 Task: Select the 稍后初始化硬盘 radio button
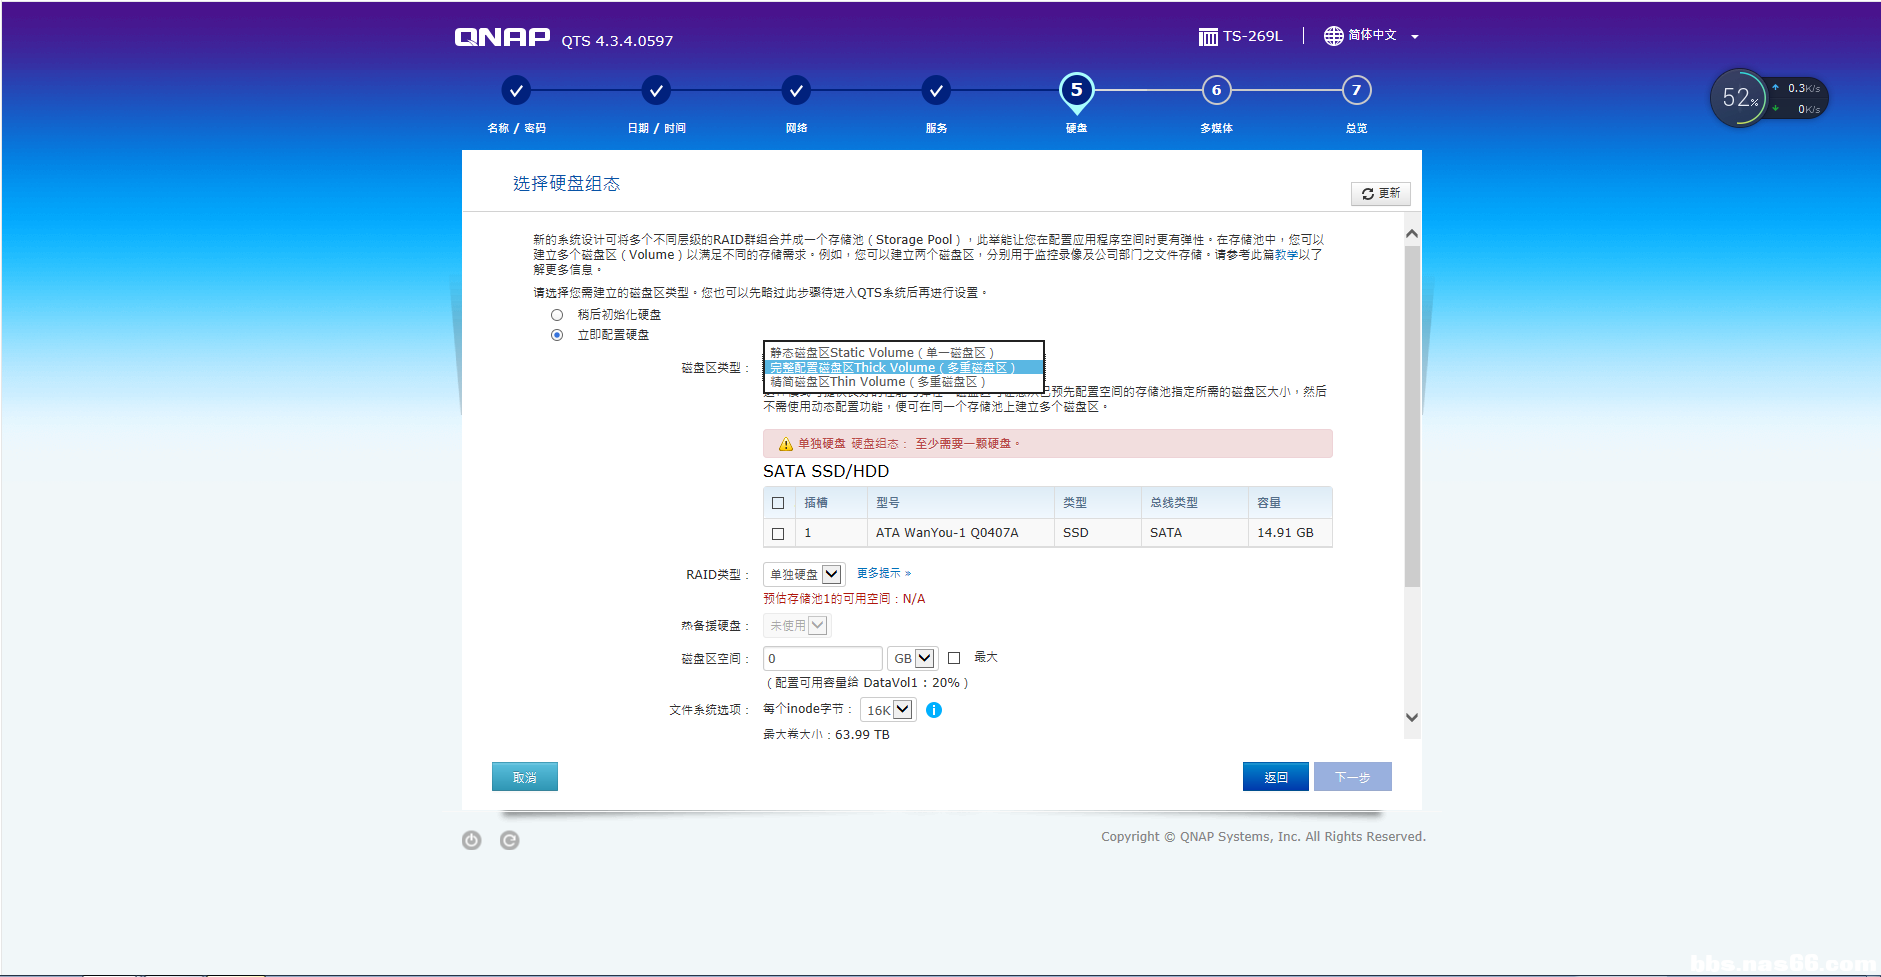point(557,314)
